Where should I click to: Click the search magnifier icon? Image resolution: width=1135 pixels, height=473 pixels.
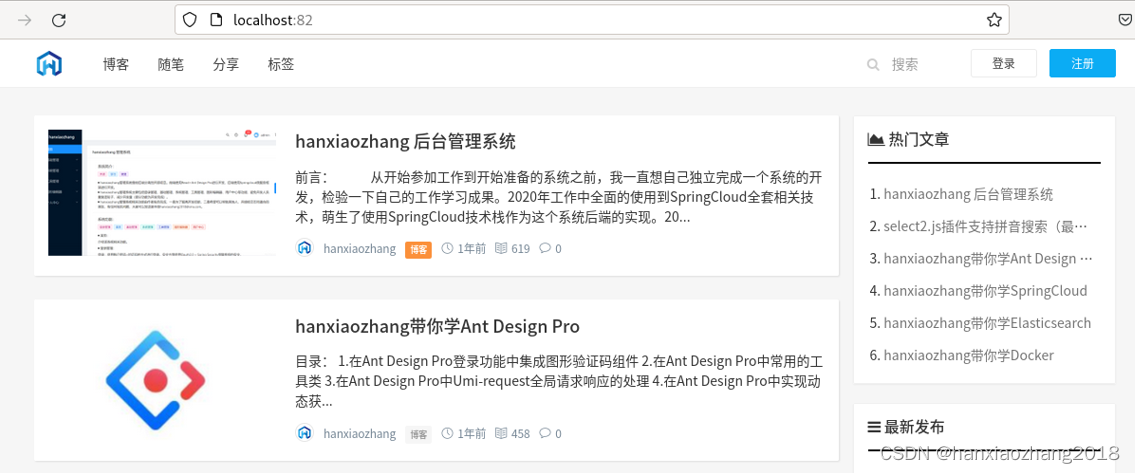coord(873,64)
